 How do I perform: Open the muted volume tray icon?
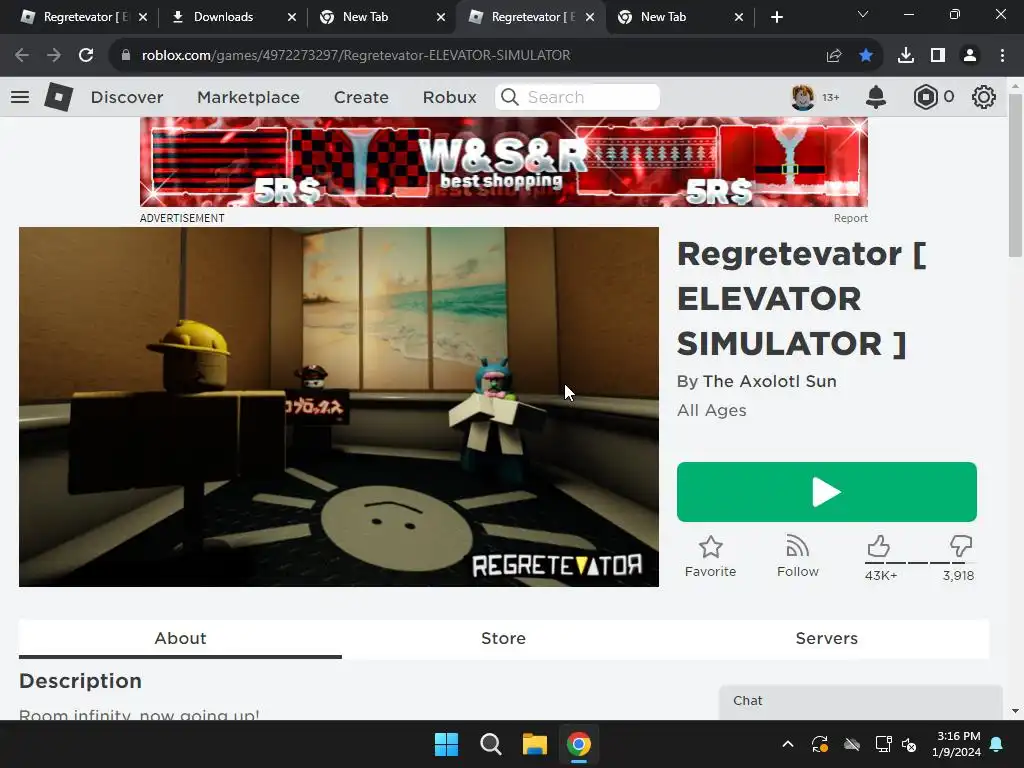[909, 744]
